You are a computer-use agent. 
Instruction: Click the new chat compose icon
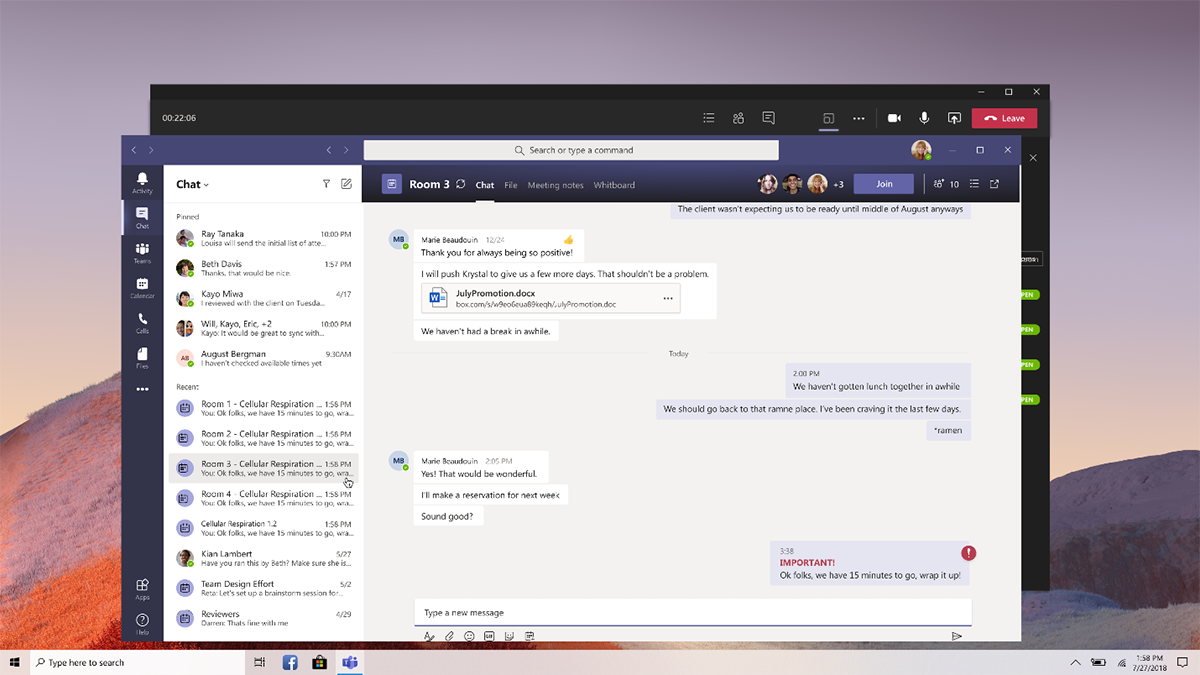346,184
